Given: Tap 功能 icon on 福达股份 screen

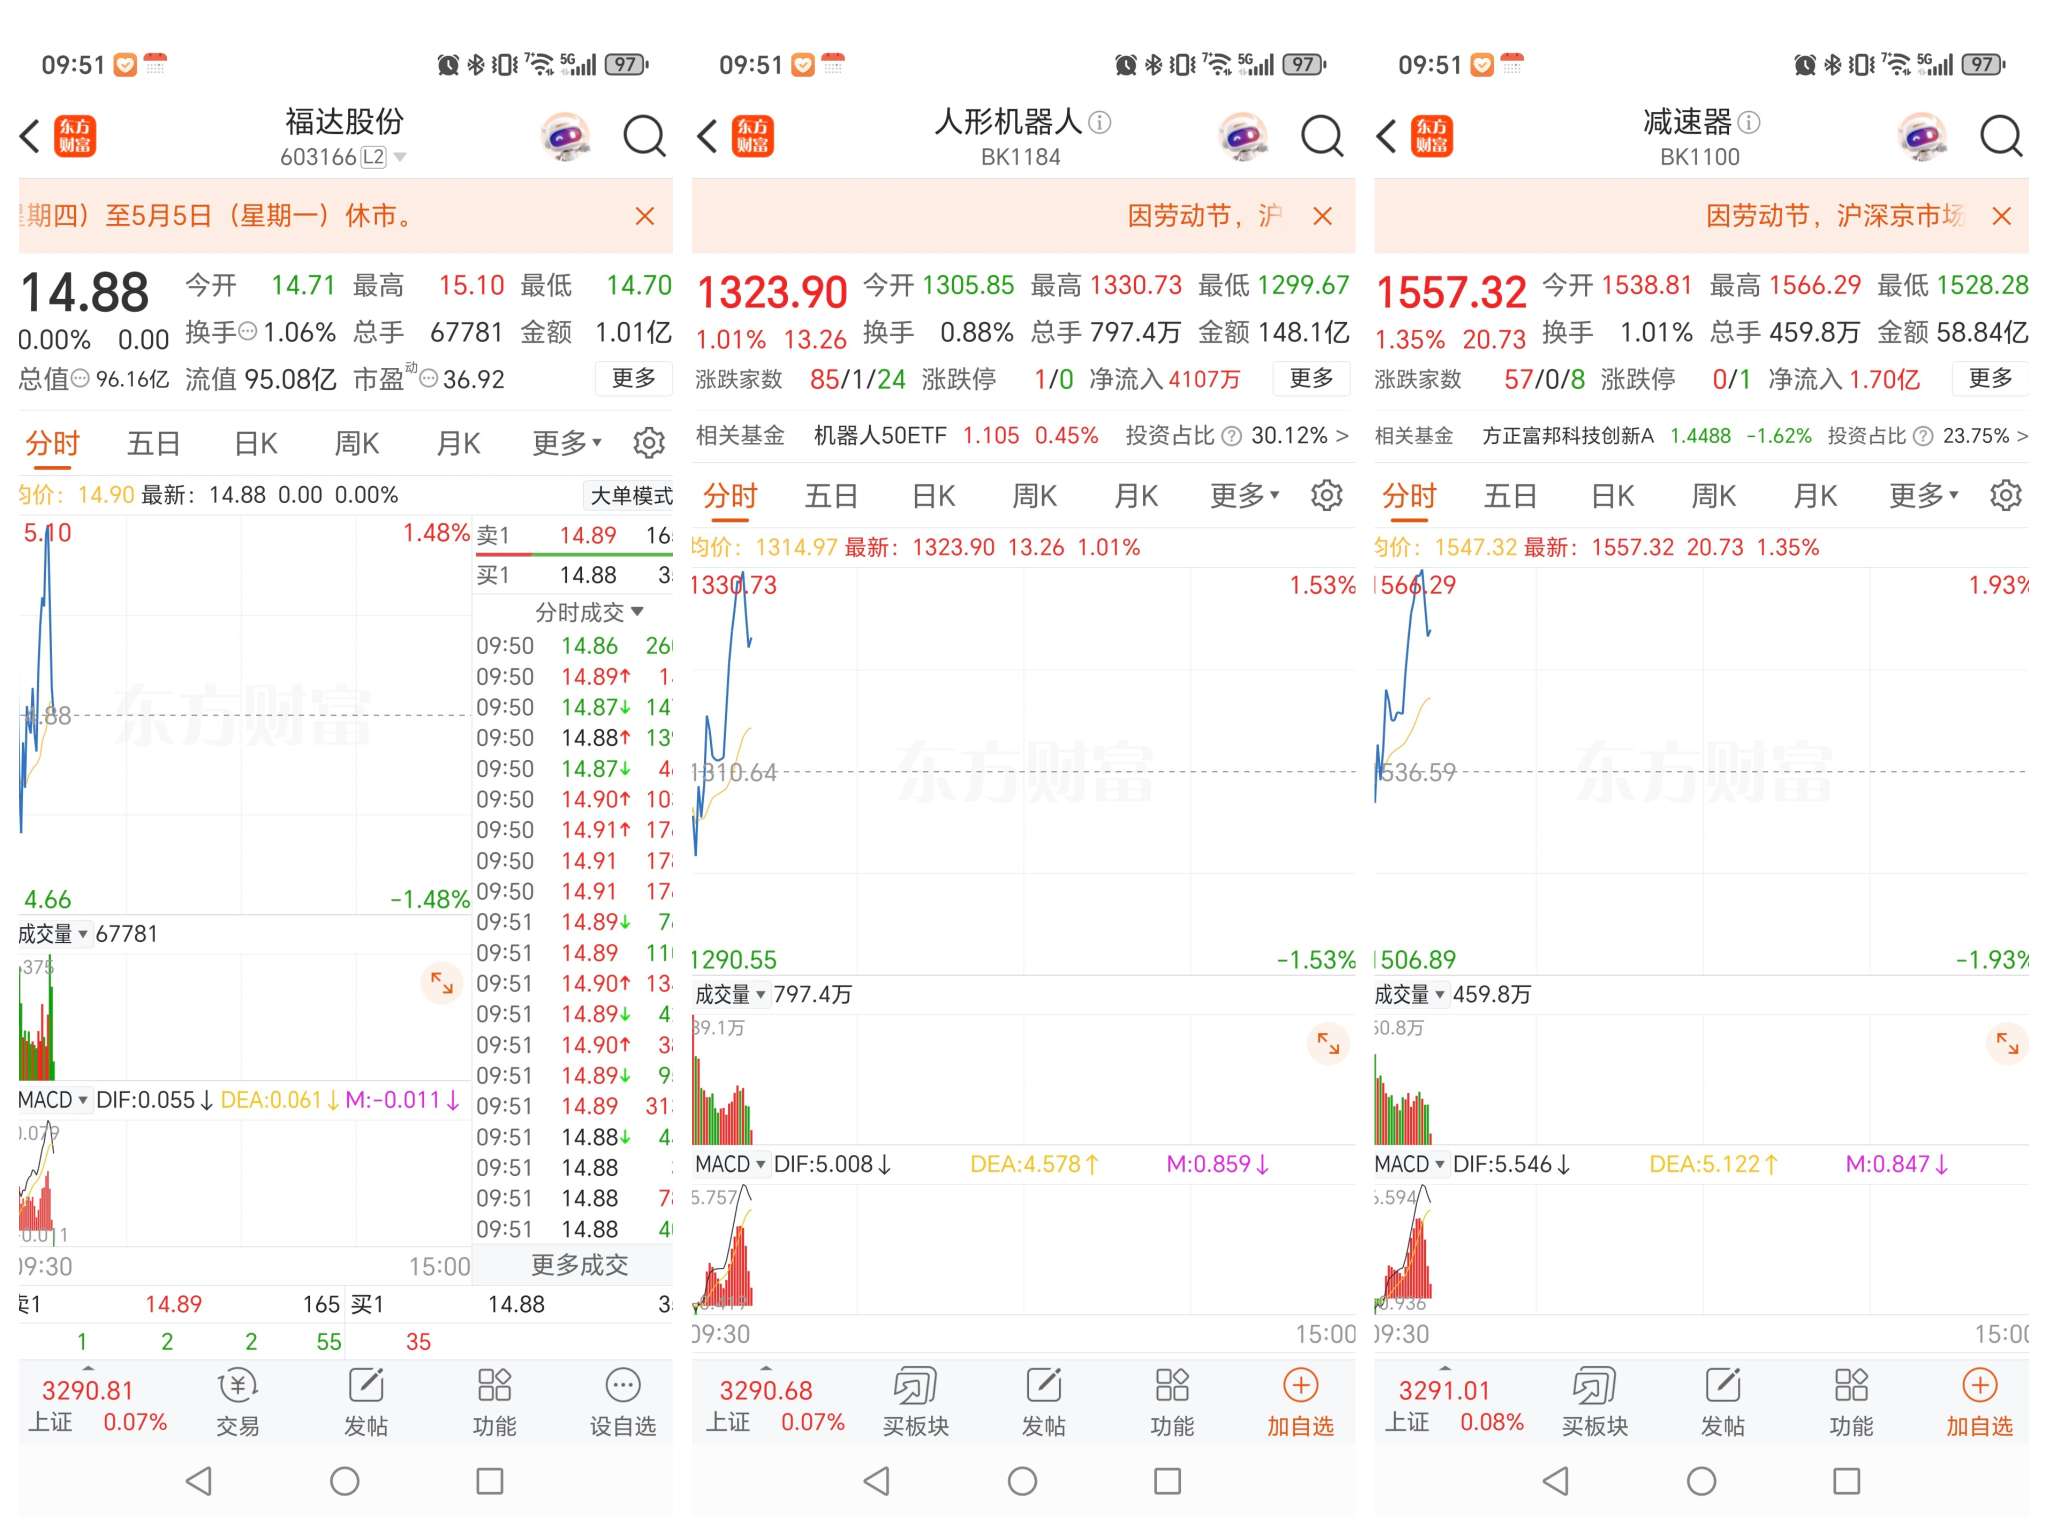Looking at the screenshot, I should (x=494, y=1403).
